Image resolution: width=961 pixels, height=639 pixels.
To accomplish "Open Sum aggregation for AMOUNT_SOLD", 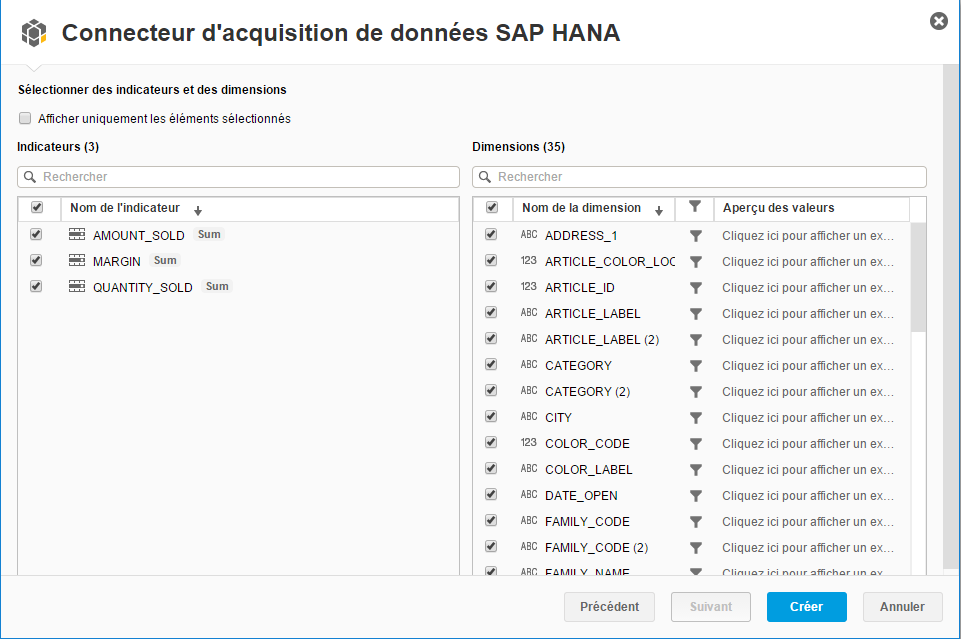I will coord(209,235).
